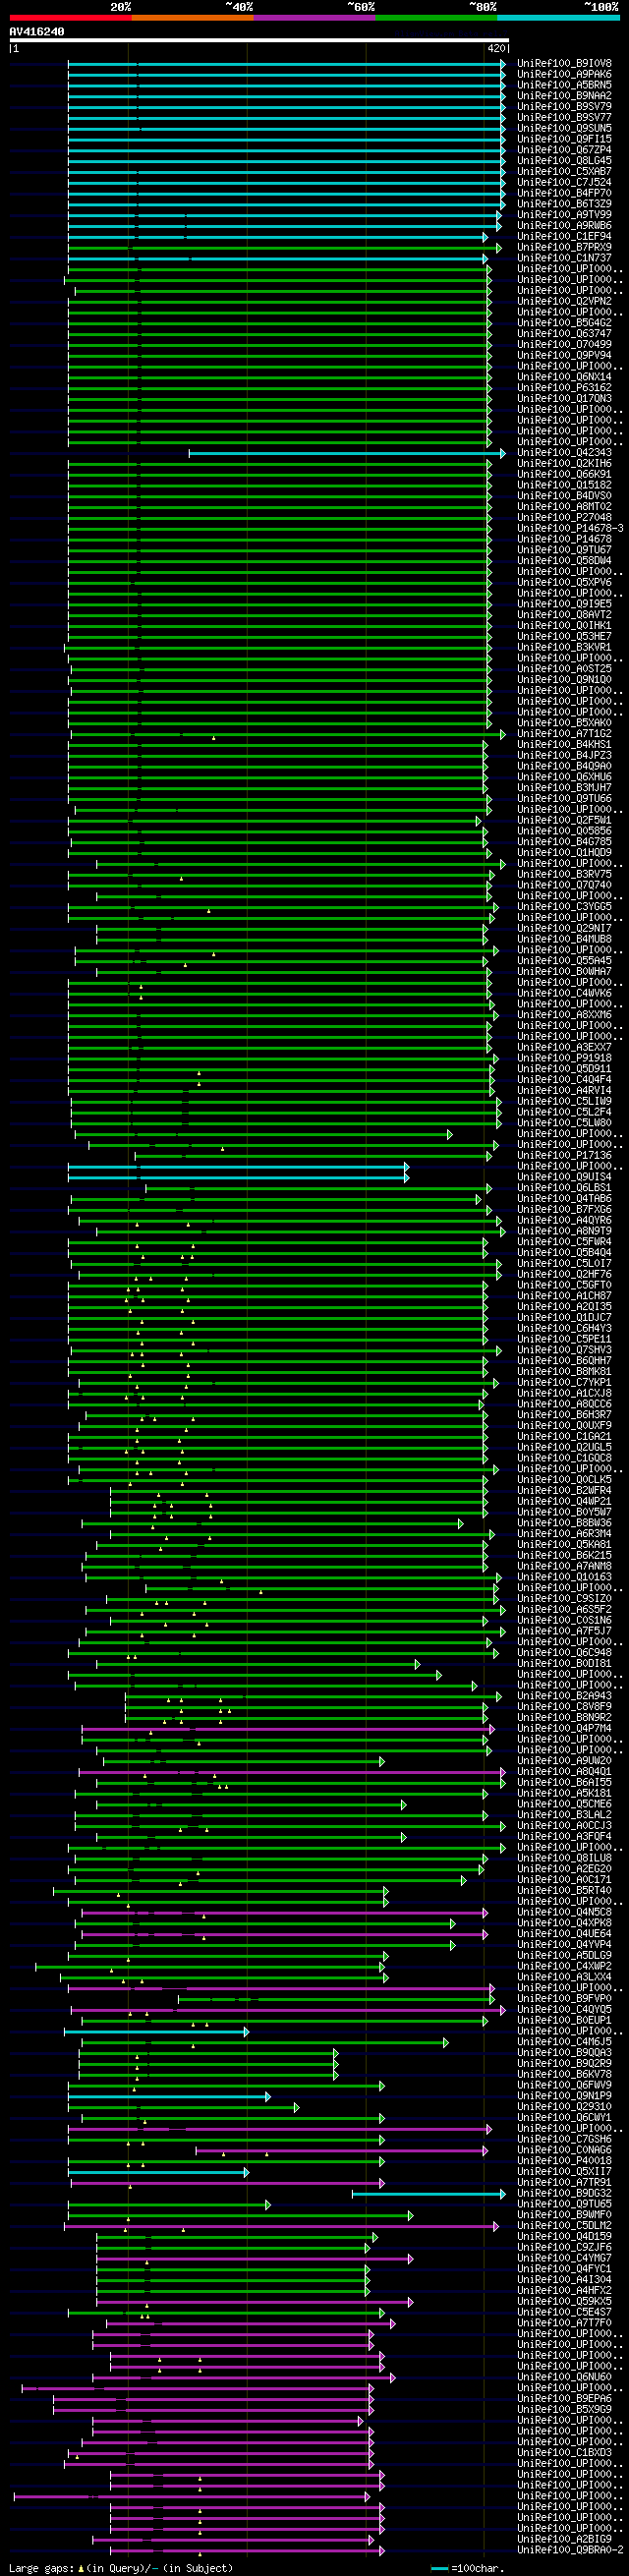The height and width of the screenshot is (2576, 629).
Task: Select the UniRef100_B8BW36 label
Action: pyautogui.click(x=564, y=1523)
